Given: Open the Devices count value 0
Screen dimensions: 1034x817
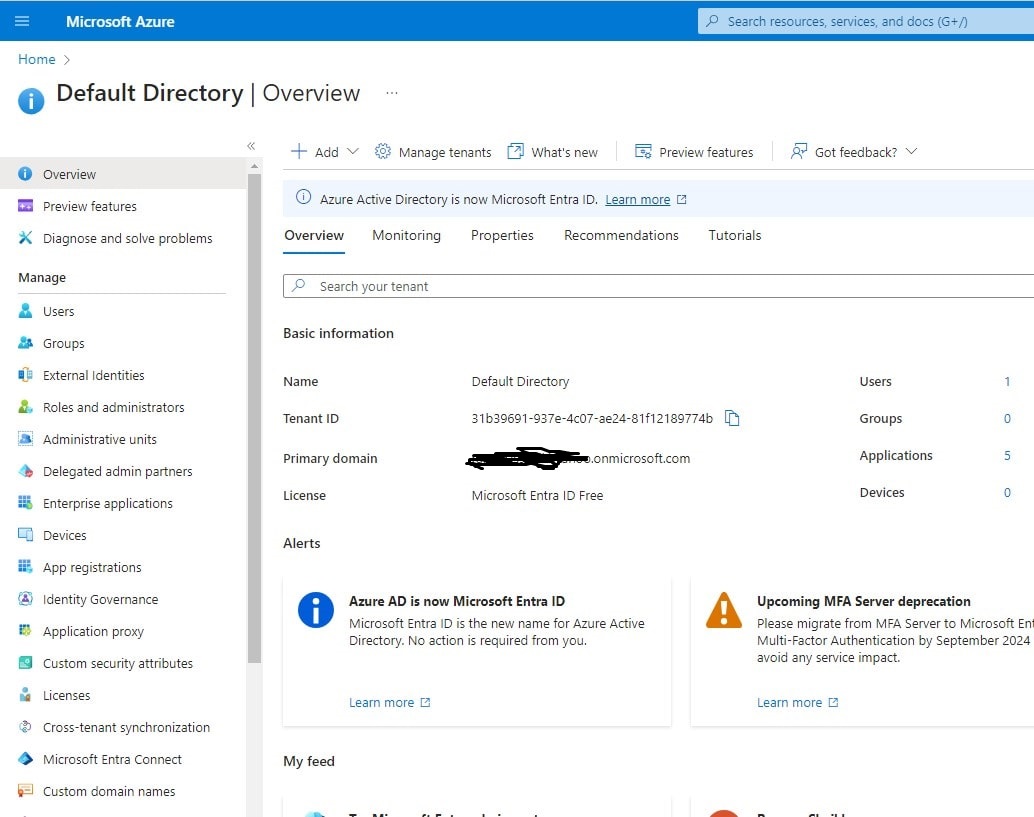Looking at the screenshot, I should [x=1007, y=493].
